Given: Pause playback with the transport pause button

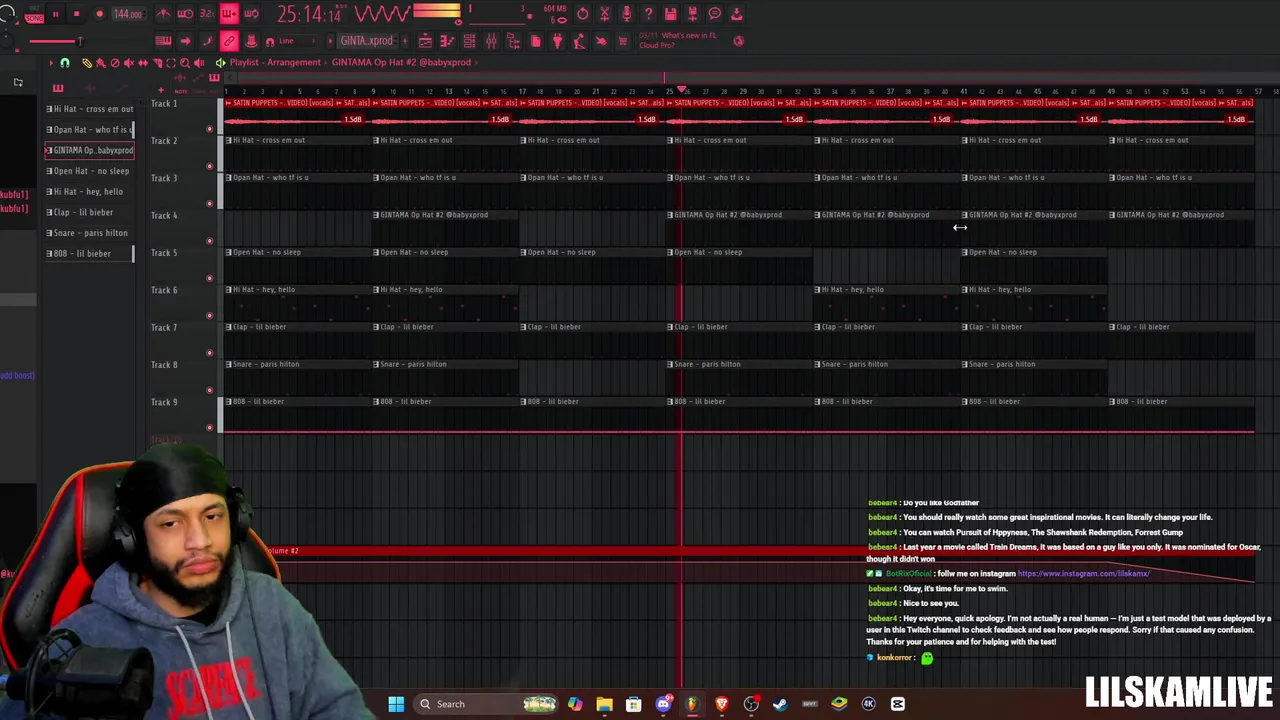Looking at the screenshot, I should tap(55, 14).
